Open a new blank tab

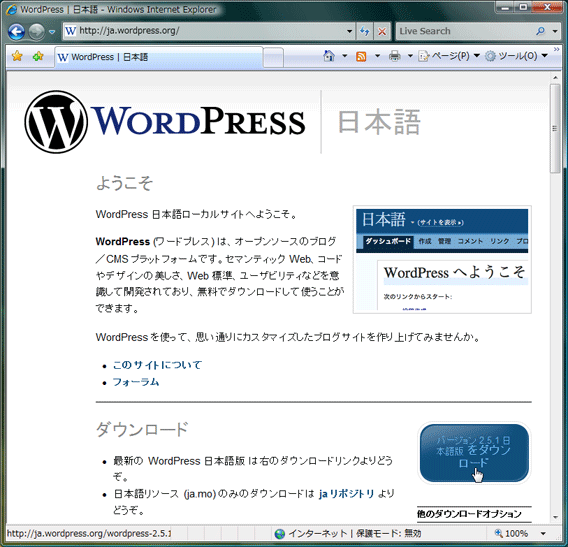pos(273,58)
